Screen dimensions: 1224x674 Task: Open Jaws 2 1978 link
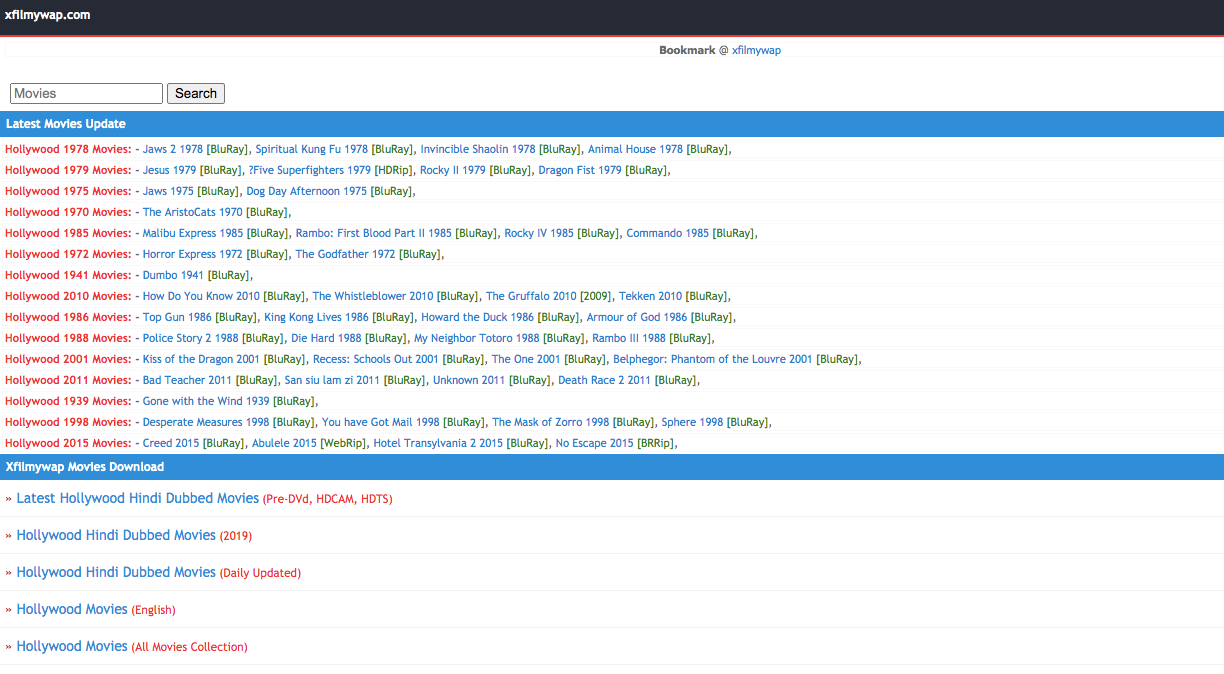click(173, 149)
